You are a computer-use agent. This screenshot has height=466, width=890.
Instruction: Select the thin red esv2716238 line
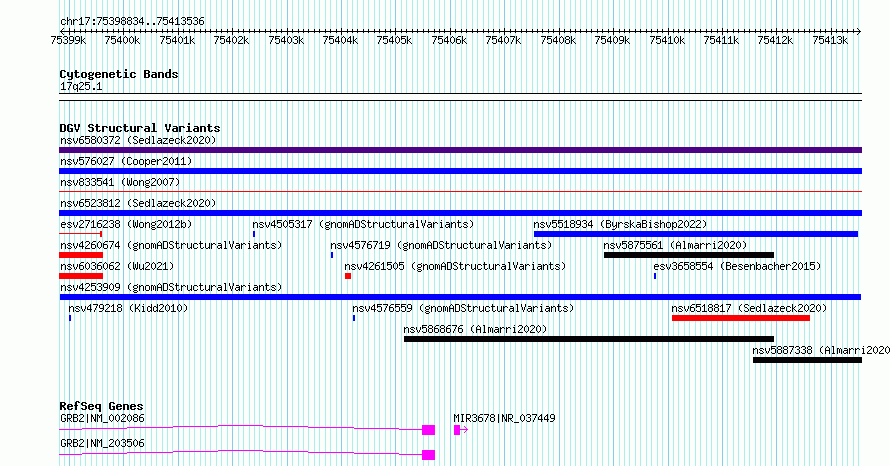(80, 234)
